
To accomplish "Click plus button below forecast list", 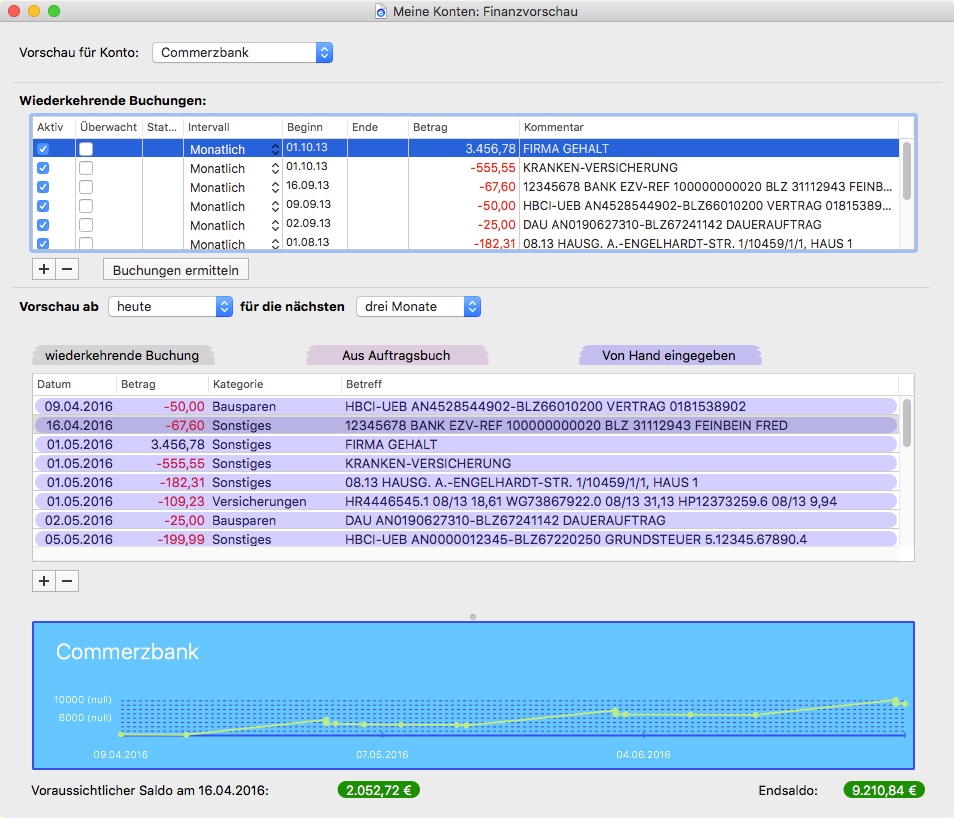I will [x=43, y=581].
